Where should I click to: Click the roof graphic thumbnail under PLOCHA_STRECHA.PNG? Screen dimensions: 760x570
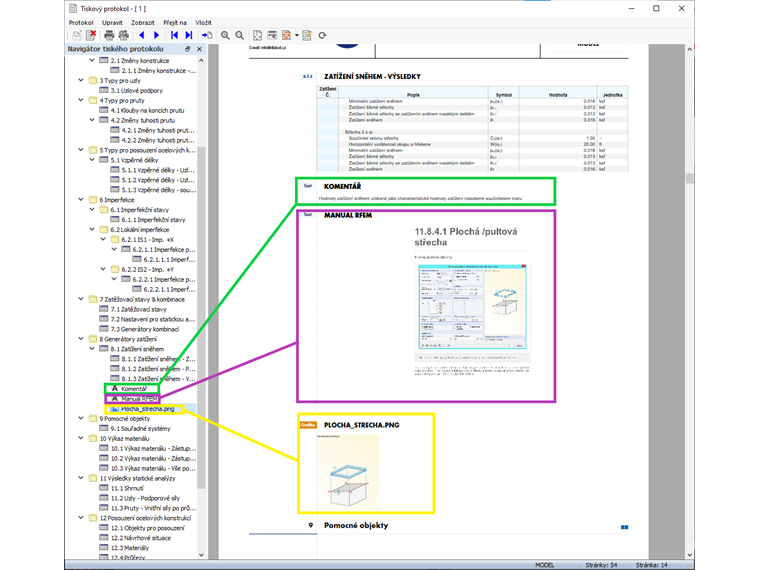point(348,471)
